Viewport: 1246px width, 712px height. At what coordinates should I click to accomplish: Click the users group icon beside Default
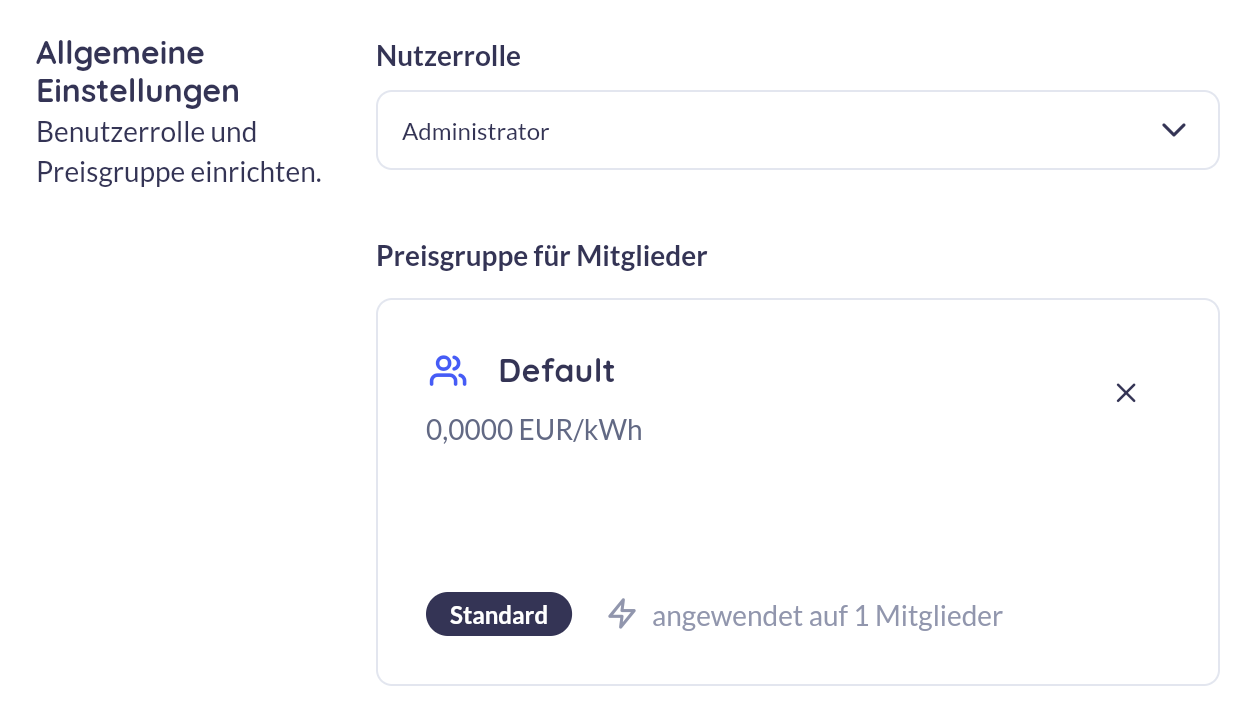pos(447,371)
